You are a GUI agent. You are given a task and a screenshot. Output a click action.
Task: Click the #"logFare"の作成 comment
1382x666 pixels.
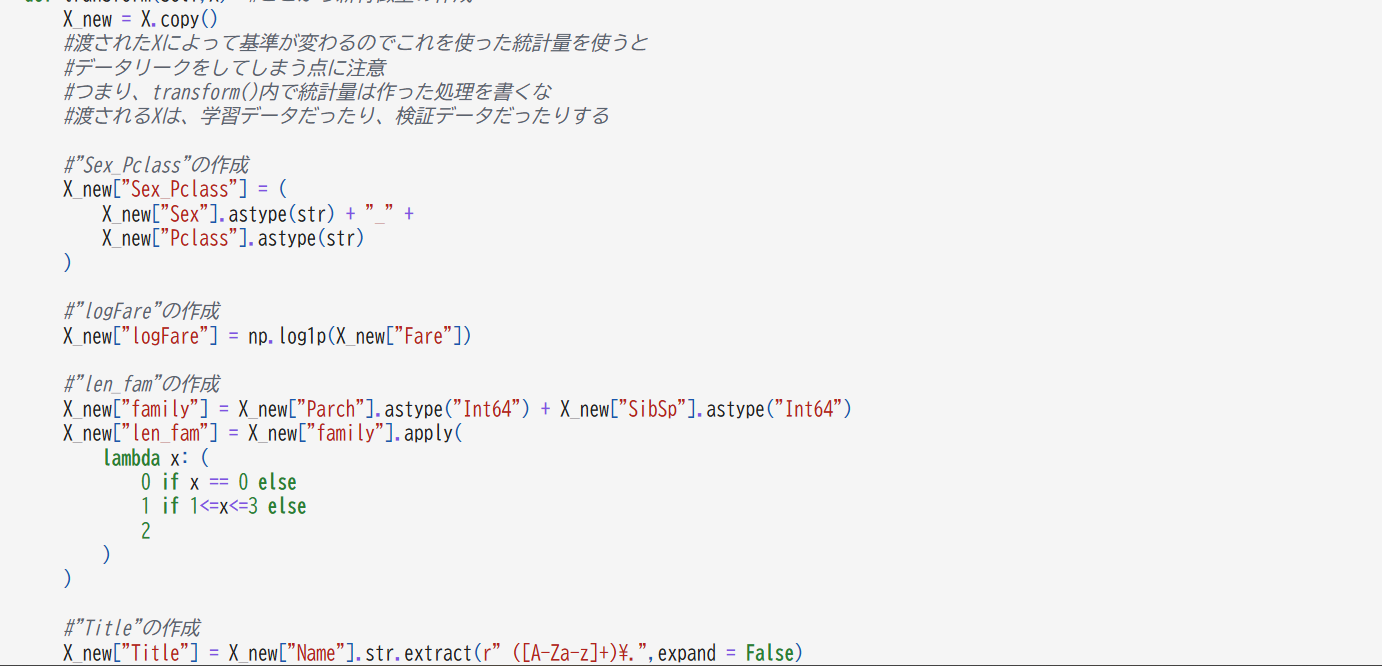click(141, 311)
